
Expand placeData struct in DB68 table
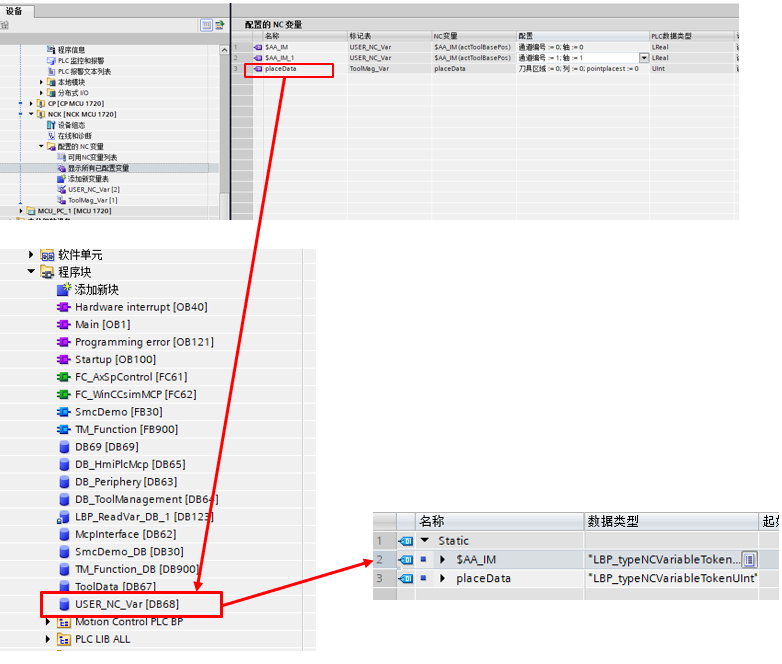(x=442, y=578)
